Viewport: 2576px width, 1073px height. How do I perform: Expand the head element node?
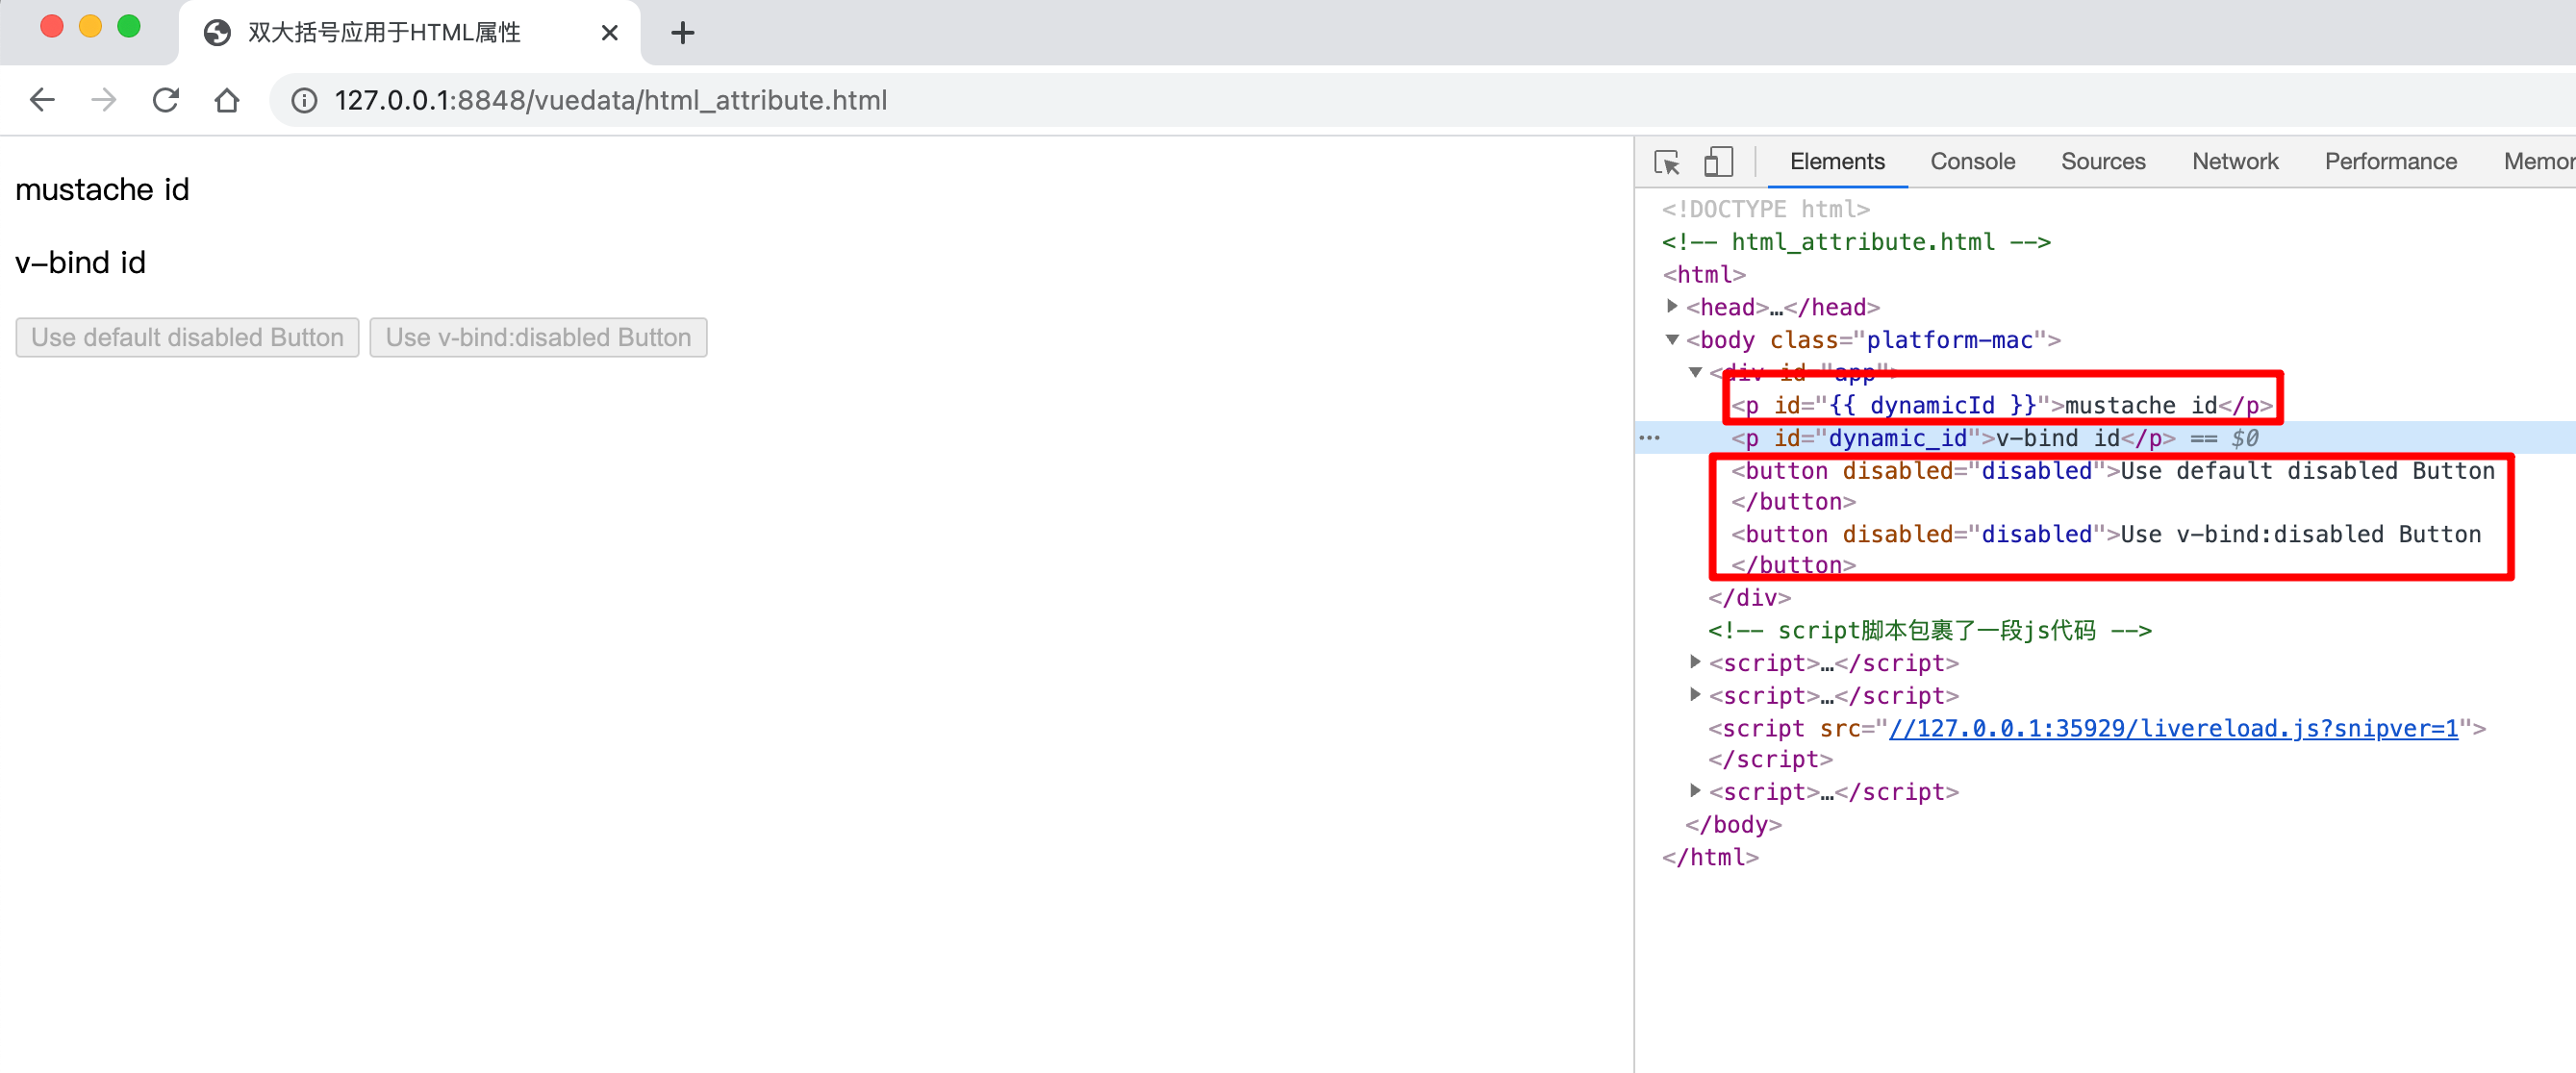click(1672, 306)
